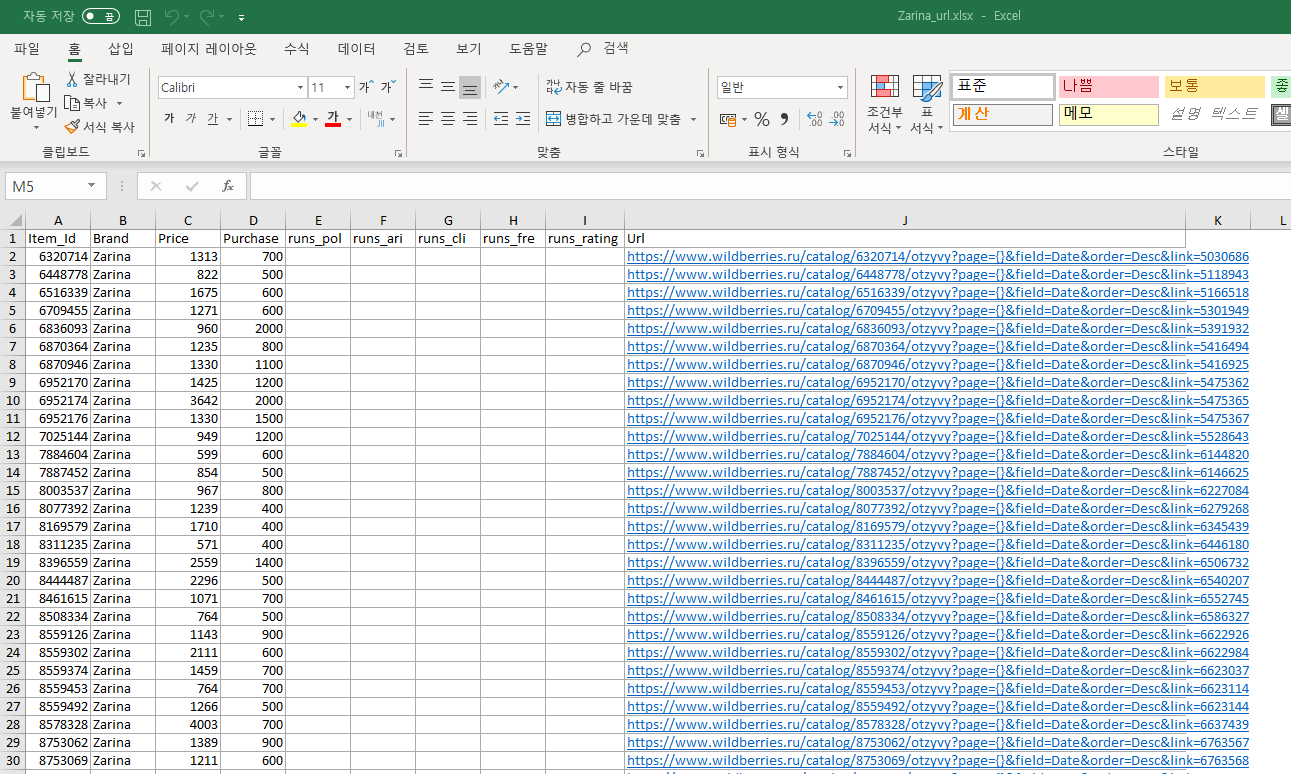Open wildberries link for item 6320714
This screenshot has width=1291, height=774.
938,256
